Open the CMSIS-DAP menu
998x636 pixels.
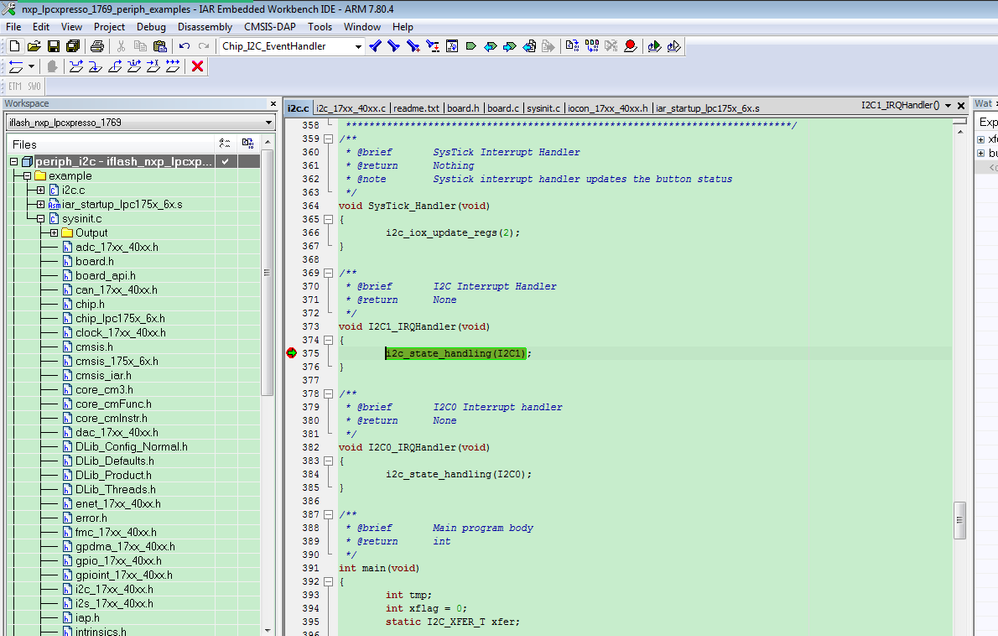tap(271, 27)
